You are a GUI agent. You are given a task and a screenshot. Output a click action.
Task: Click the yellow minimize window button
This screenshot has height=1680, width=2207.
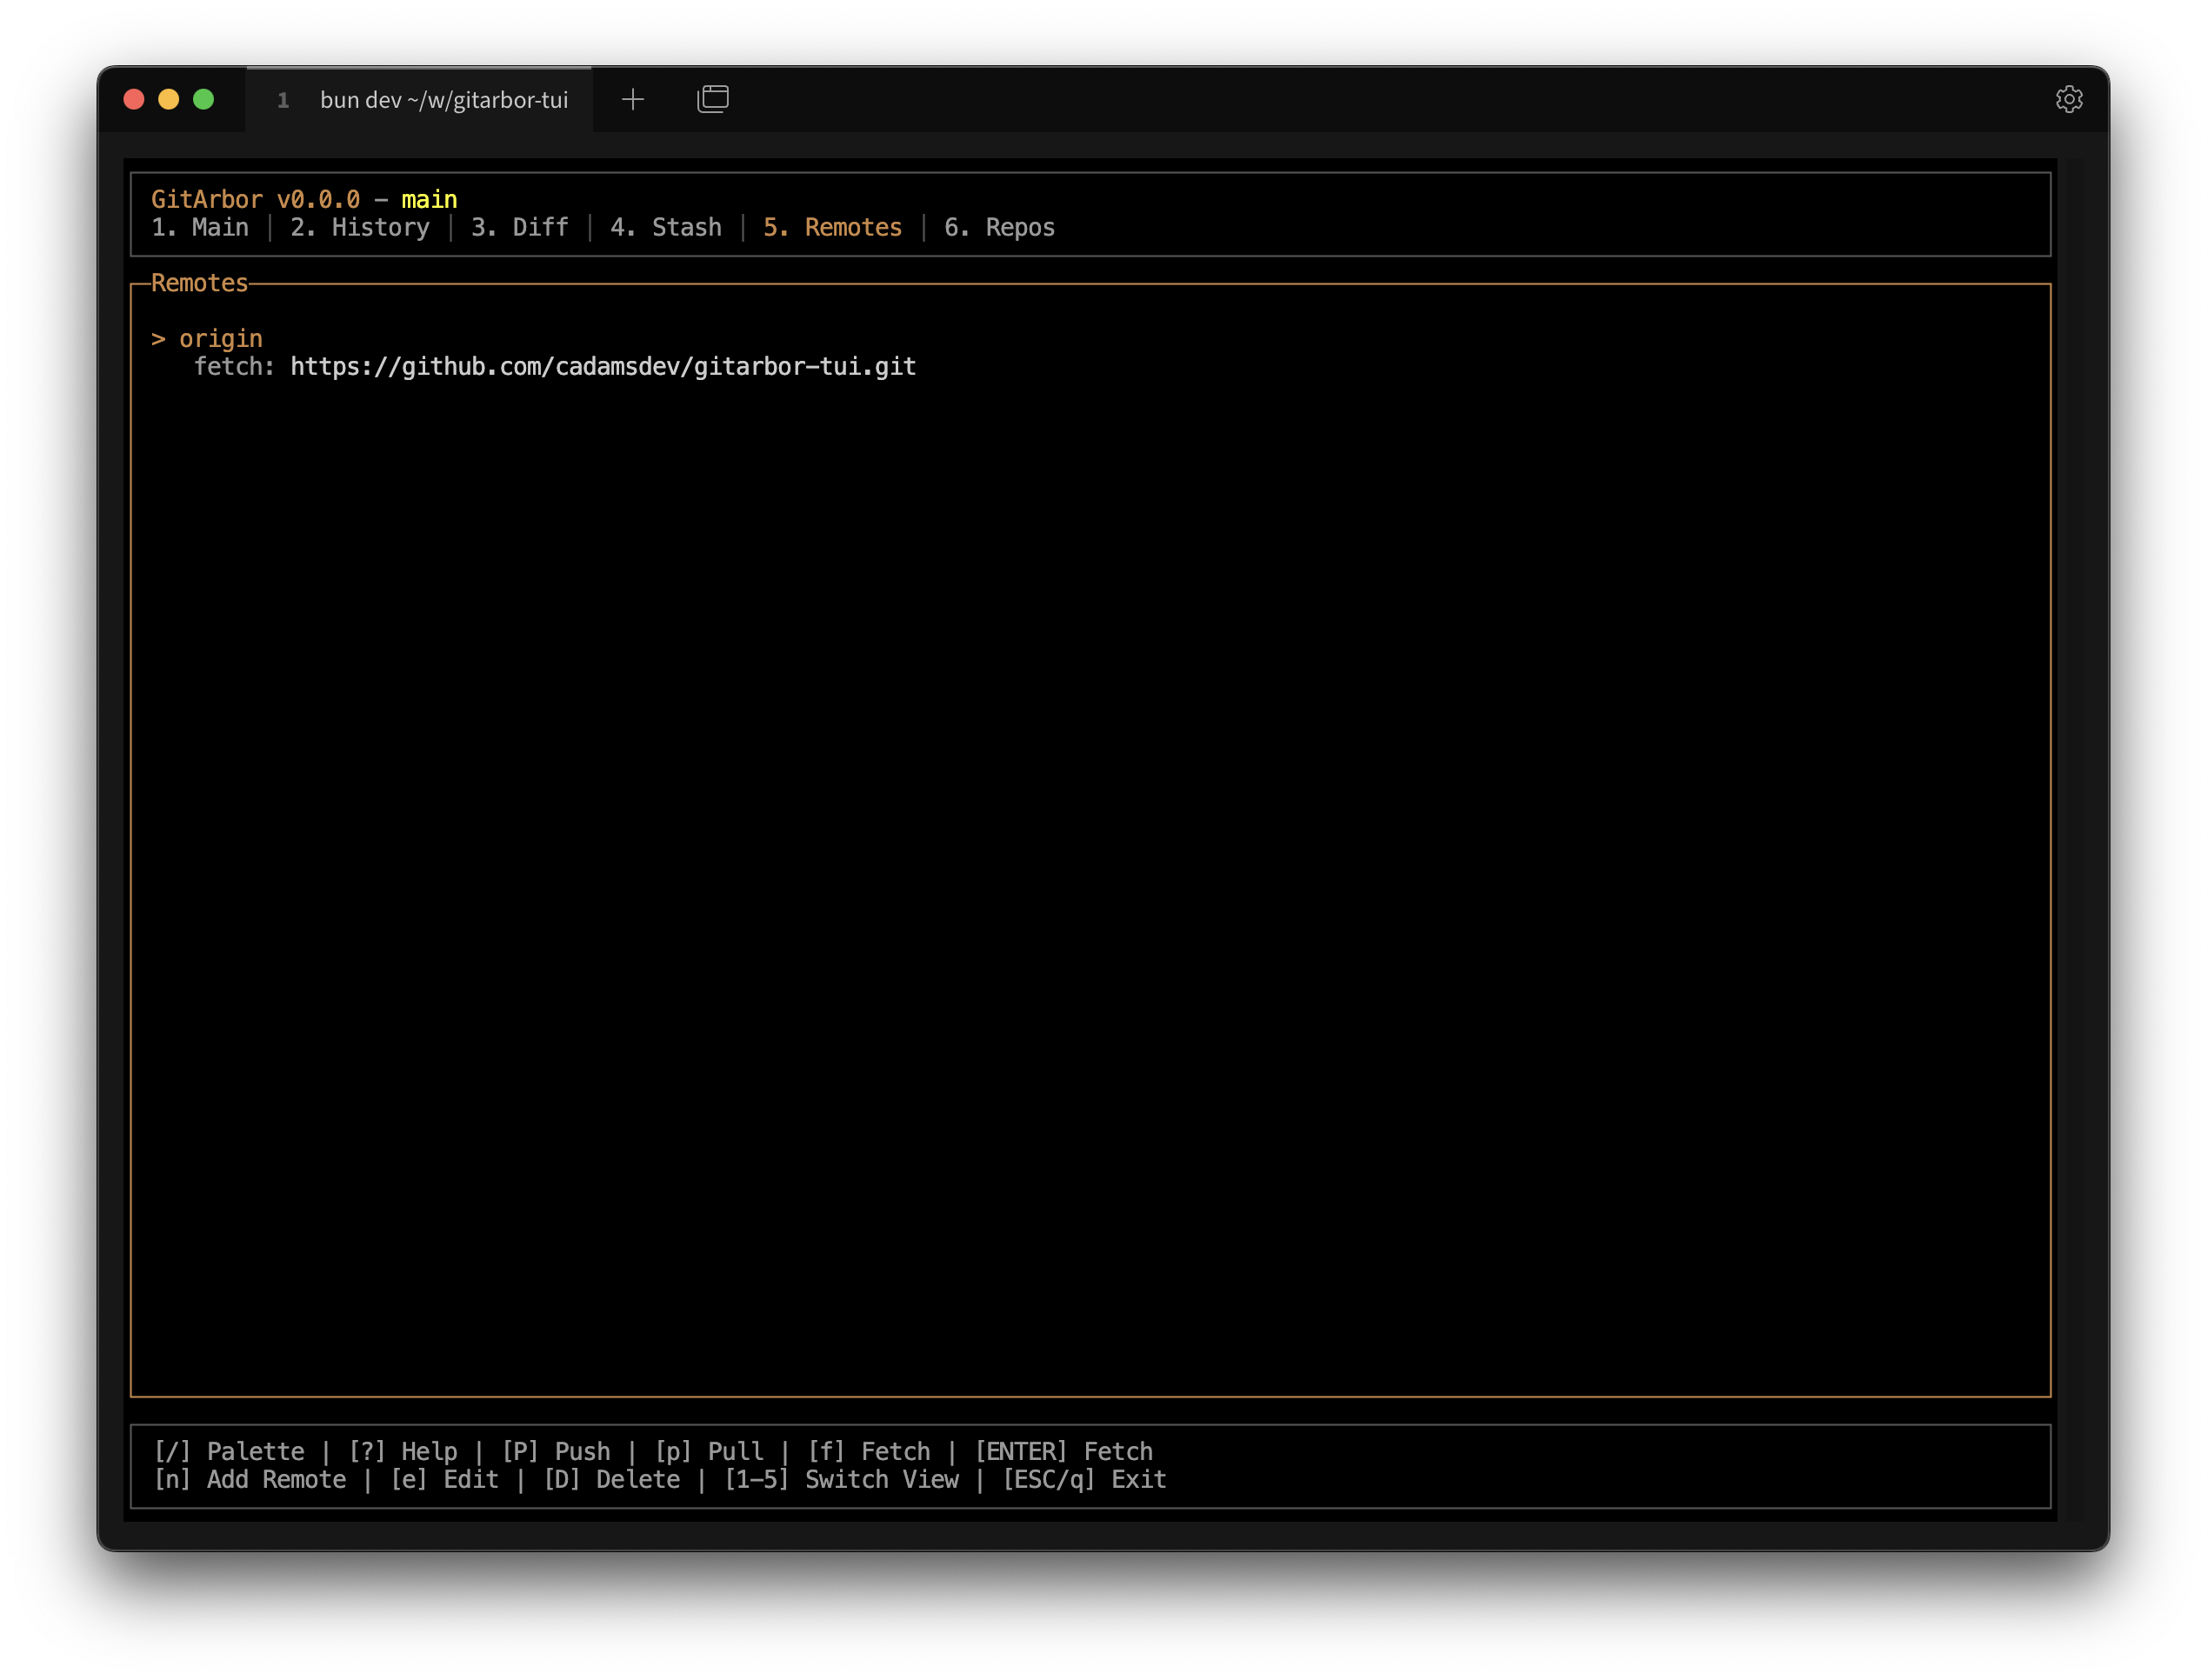(169, 99)
